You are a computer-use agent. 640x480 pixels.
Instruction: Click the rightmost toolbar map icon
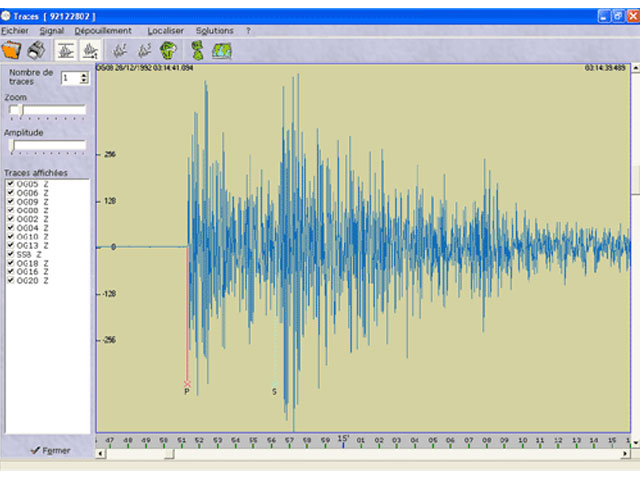coord(221,50)
